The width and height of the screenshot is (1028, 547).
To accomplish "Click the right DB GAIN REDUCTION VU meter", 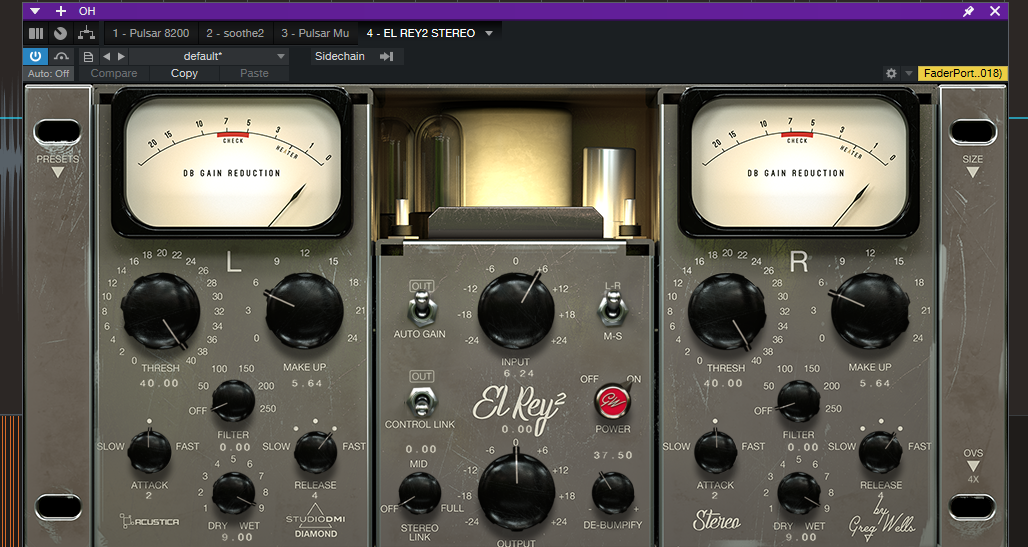I will (799, 162).
